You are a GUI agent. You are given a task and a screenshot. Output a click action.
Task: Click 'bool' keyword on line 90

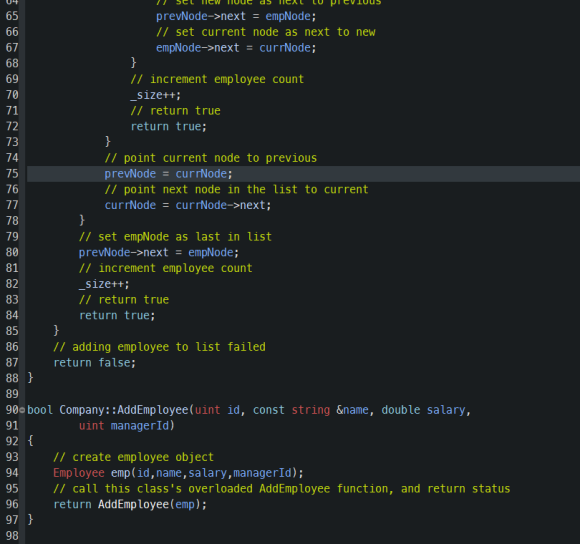click(x=40, y=410)
